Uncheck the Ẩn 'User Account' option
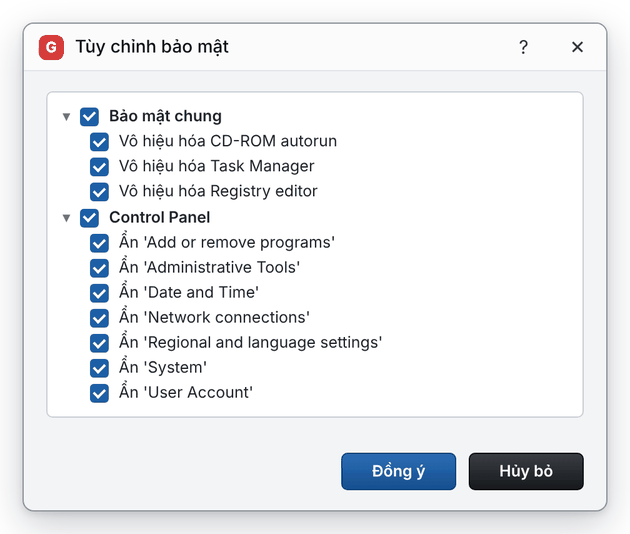This screenshot has width=630, height=534. pos(99,393)
